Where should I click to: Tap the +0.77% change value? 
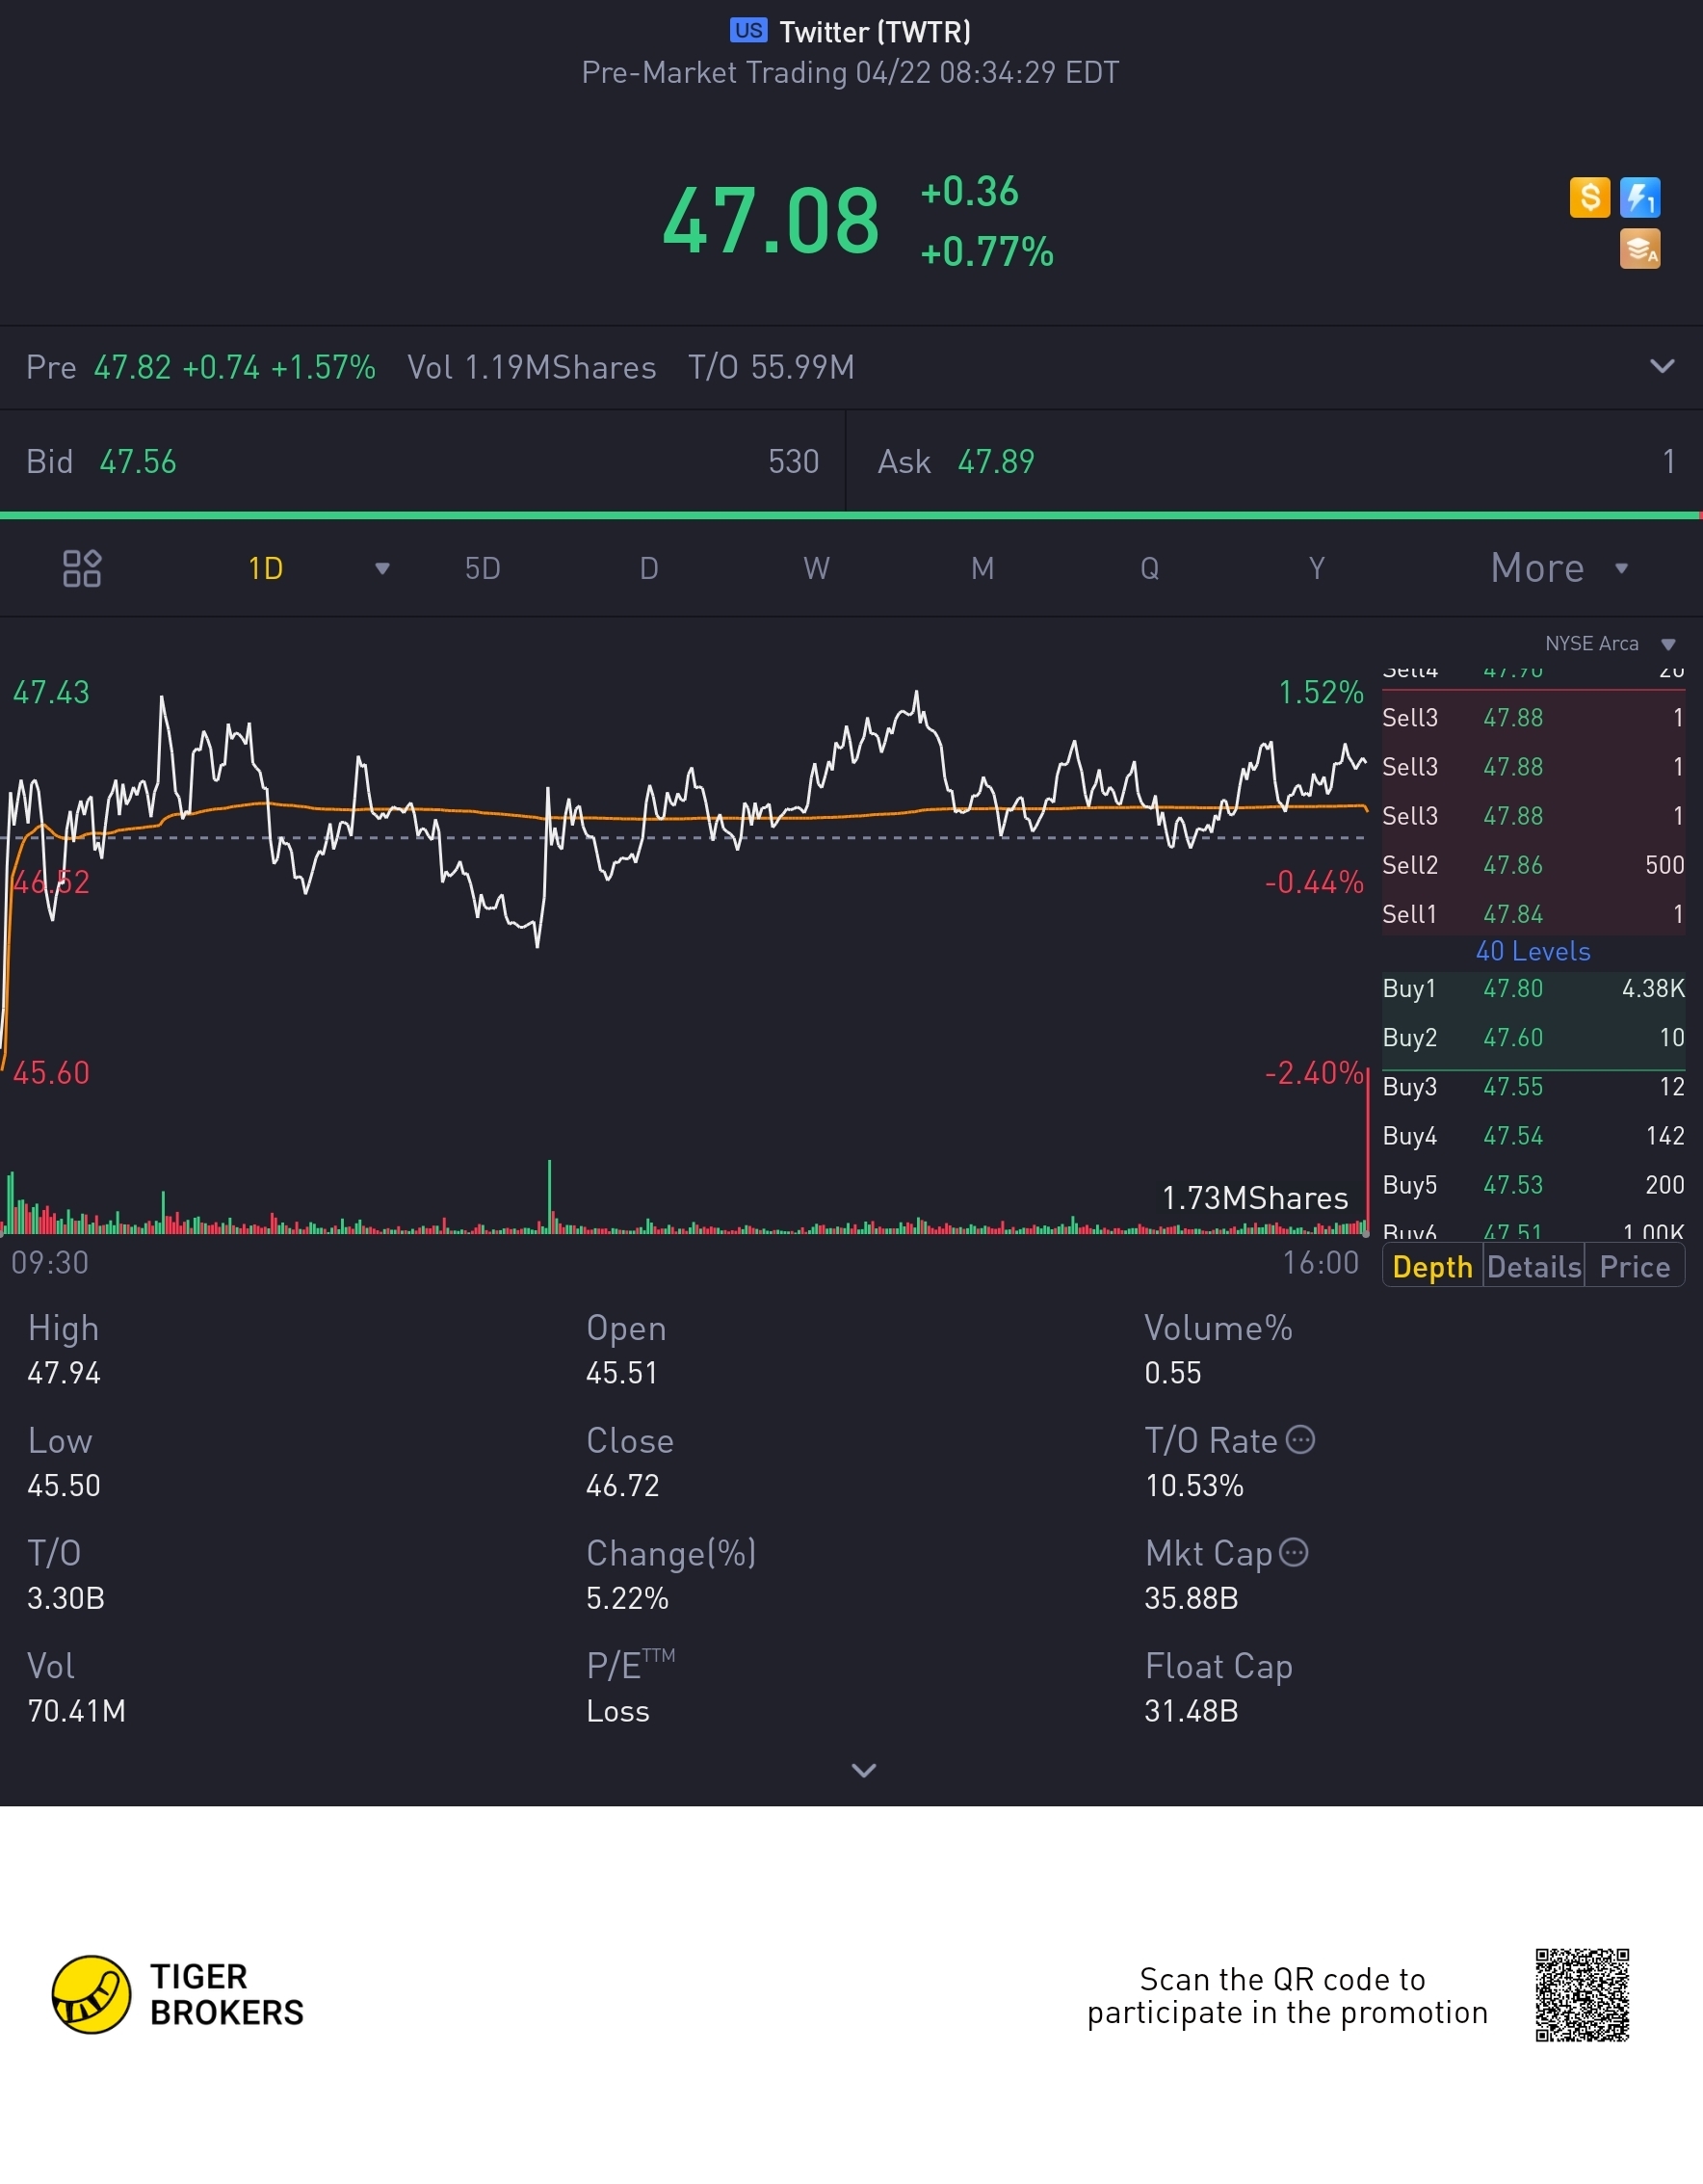tap(987, 252)
